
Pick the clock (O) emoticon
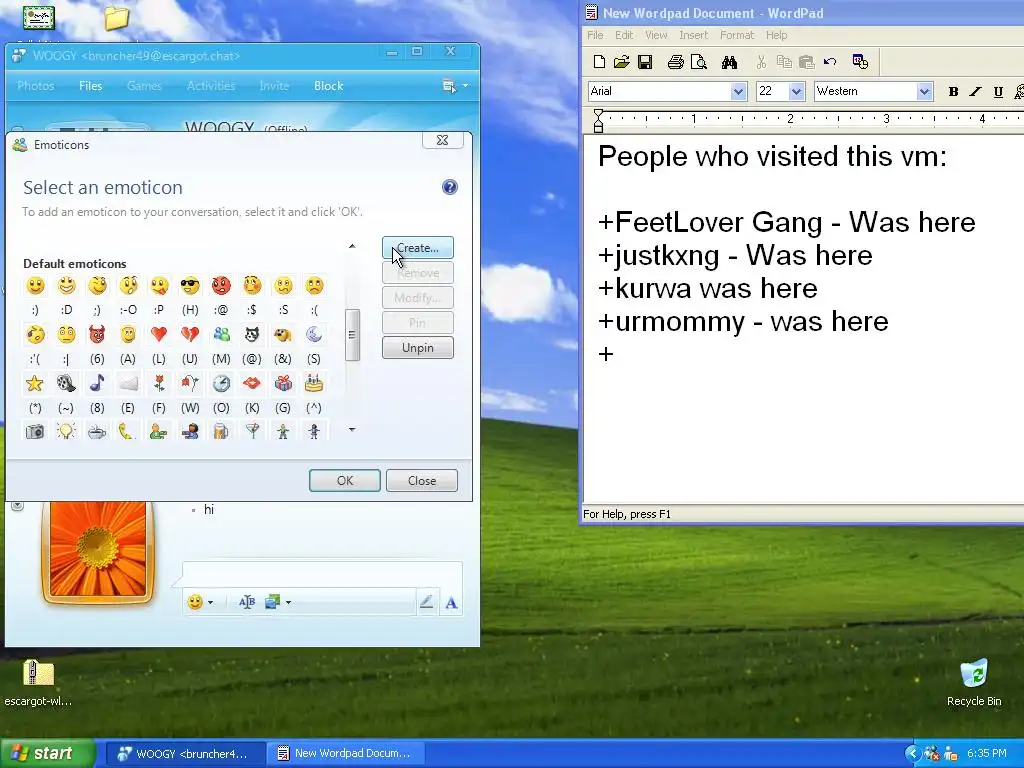221,383
